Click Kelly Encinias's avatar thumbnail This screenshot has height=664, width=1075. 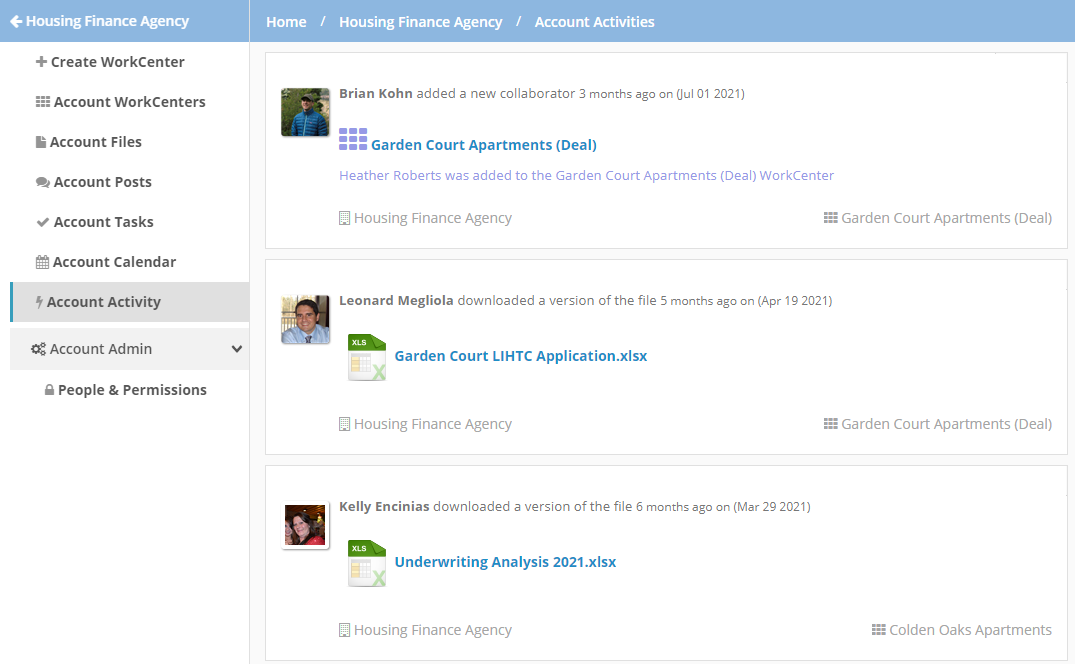coord(305,525)
